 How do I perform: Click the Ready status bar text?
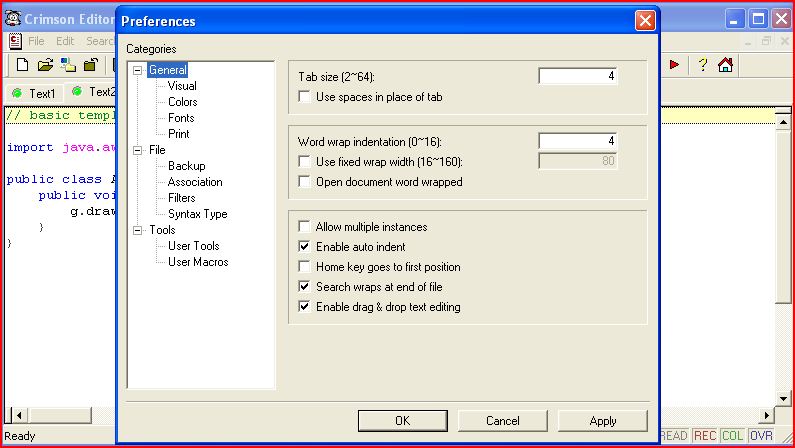pos(20,436)
